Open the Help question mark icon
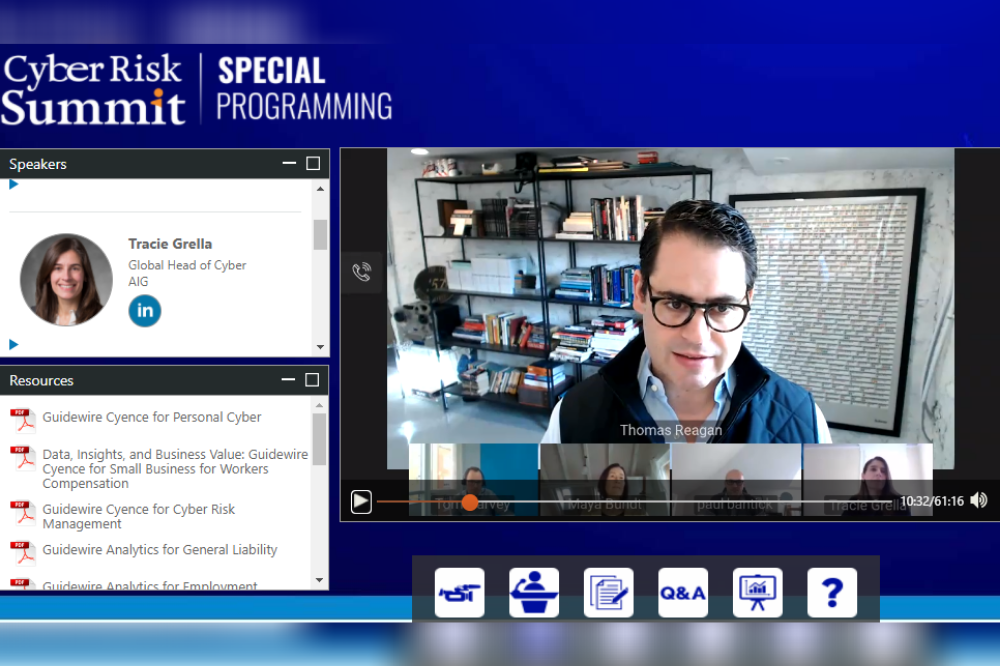Screen dimensions: 1000x666 (832, 593)
